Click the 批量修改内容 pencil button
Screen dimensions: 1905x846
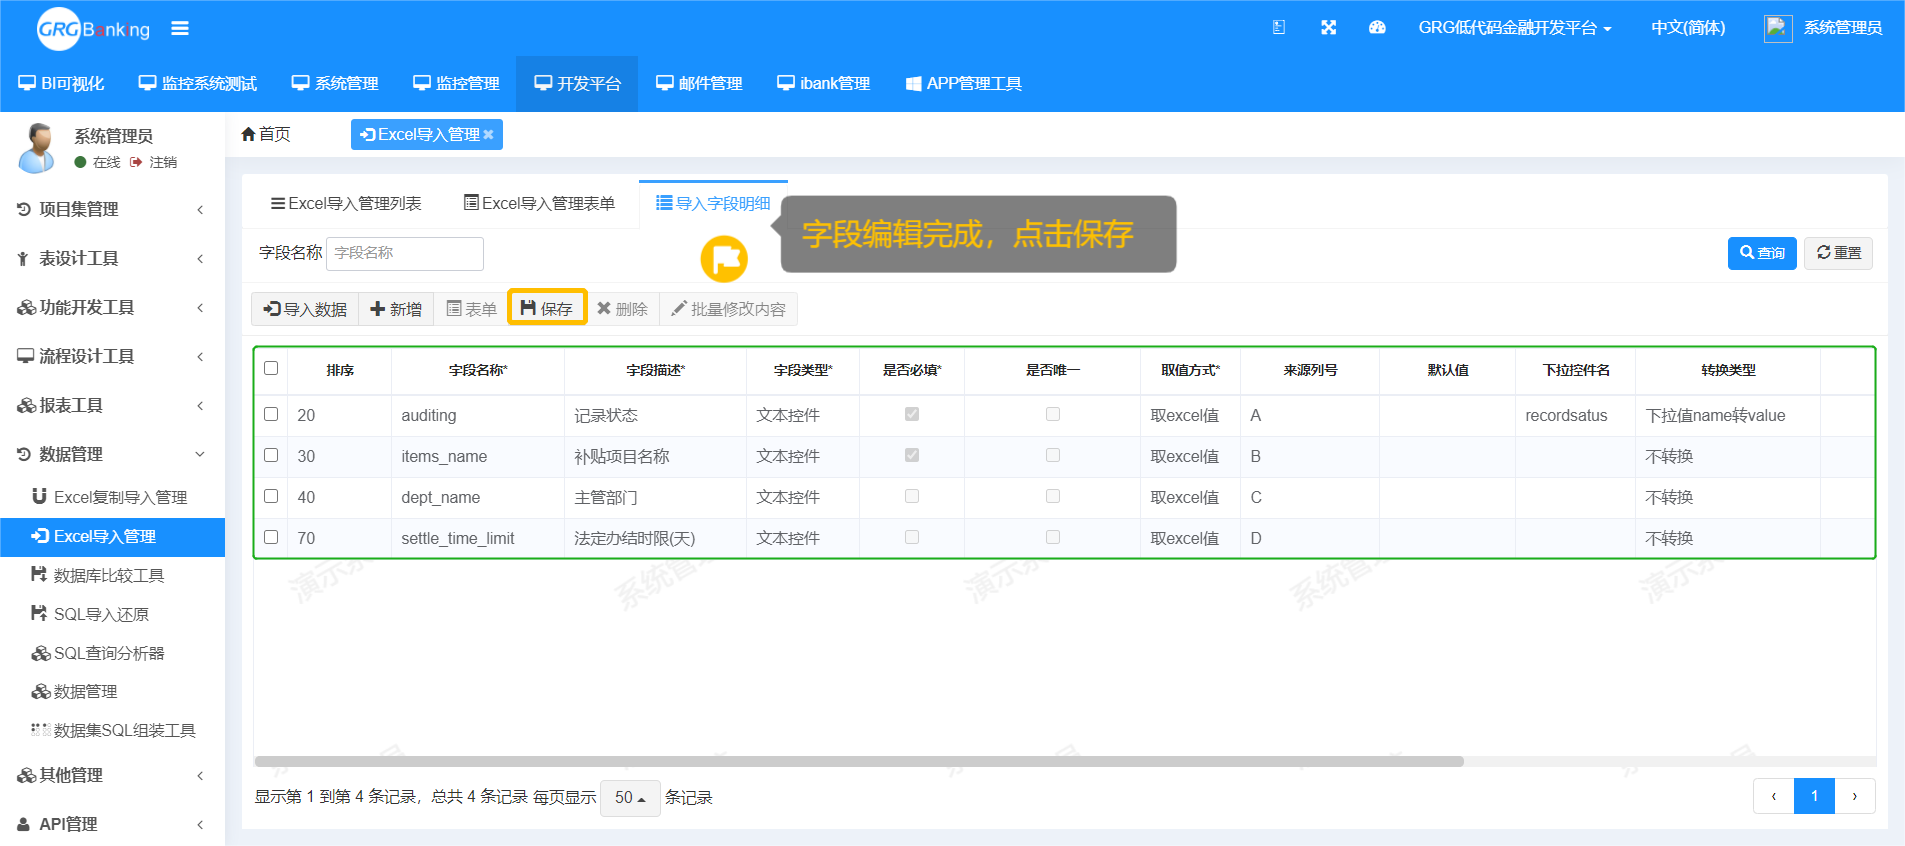click(x=728, y=309)
